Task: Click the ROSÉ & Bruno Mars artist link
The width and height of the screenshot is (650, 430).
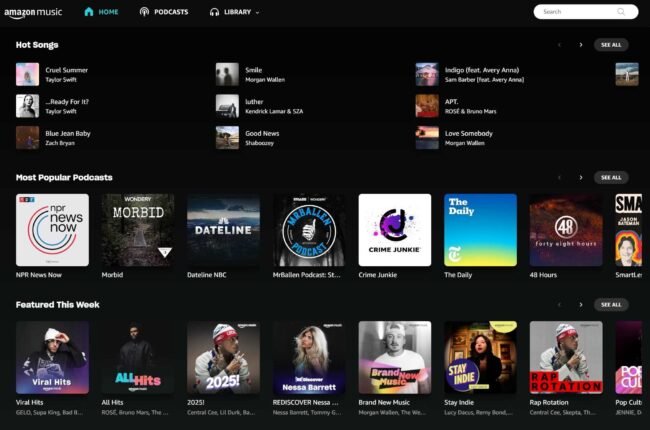Action: point(471,111)
